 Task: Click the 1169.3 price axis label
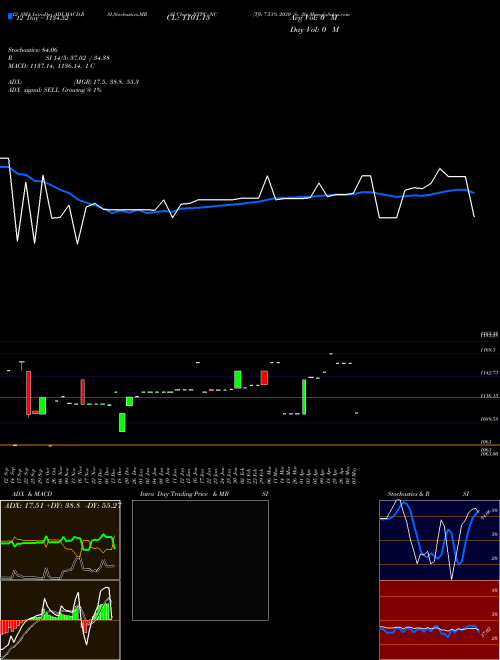pyautogui.click(x=489, y=350)
